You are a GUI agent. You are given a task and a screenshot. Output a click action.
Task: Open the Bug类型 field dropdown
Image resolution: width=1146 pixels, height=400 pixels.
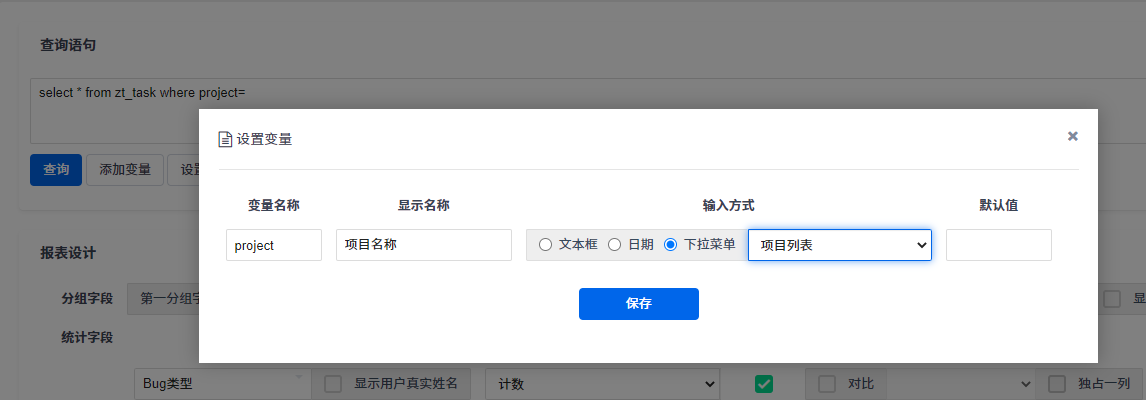click(223, 383)
